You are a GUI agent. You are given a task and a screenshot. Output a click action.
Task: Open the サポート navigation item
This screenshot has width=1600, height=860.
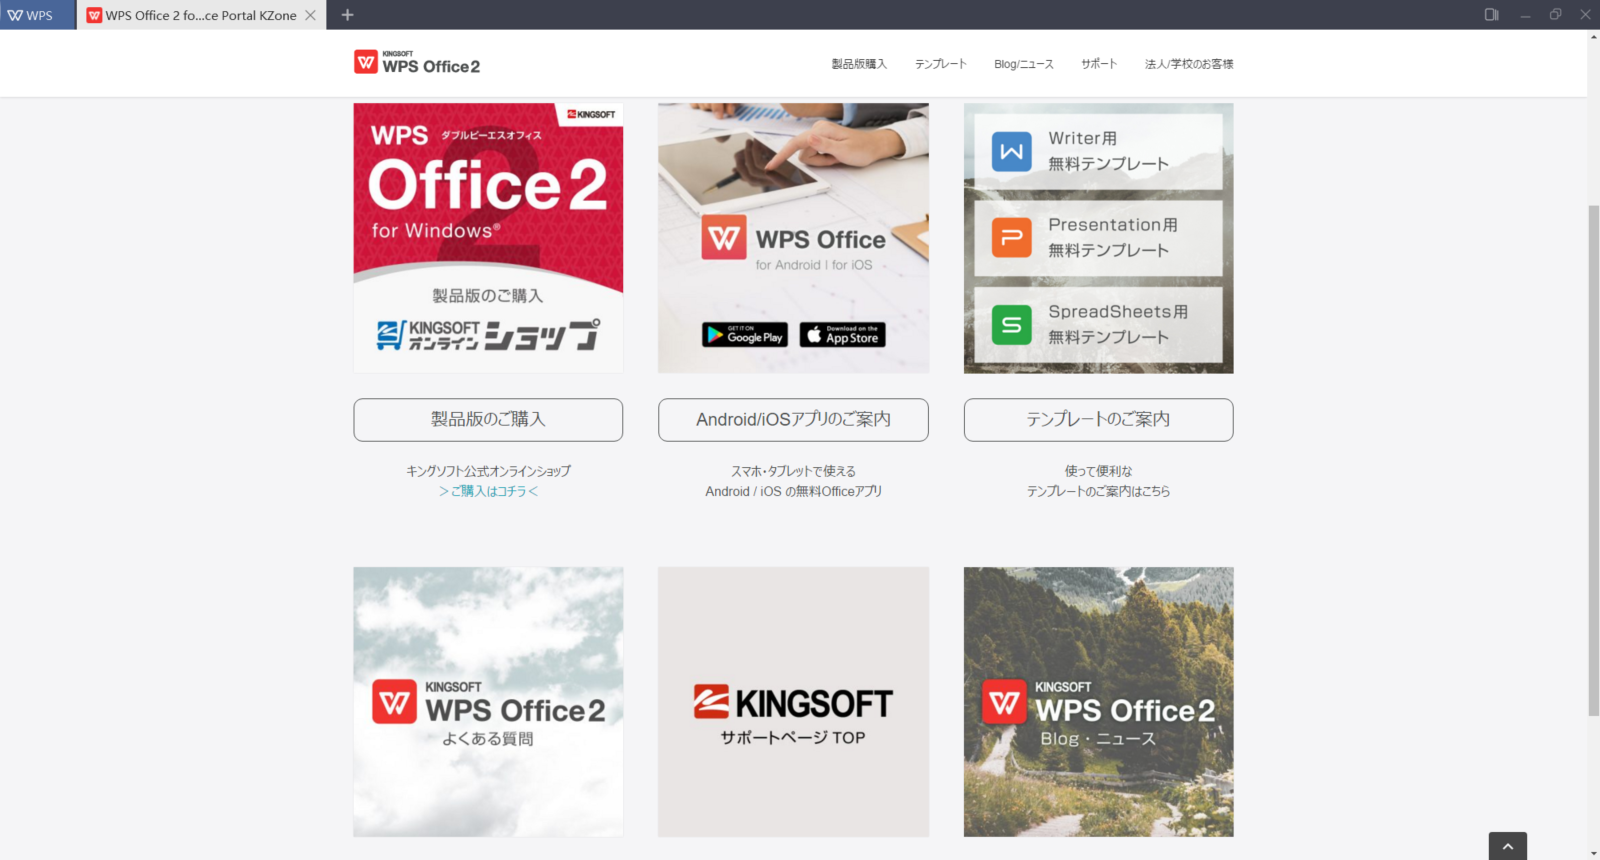point(1099,64)
